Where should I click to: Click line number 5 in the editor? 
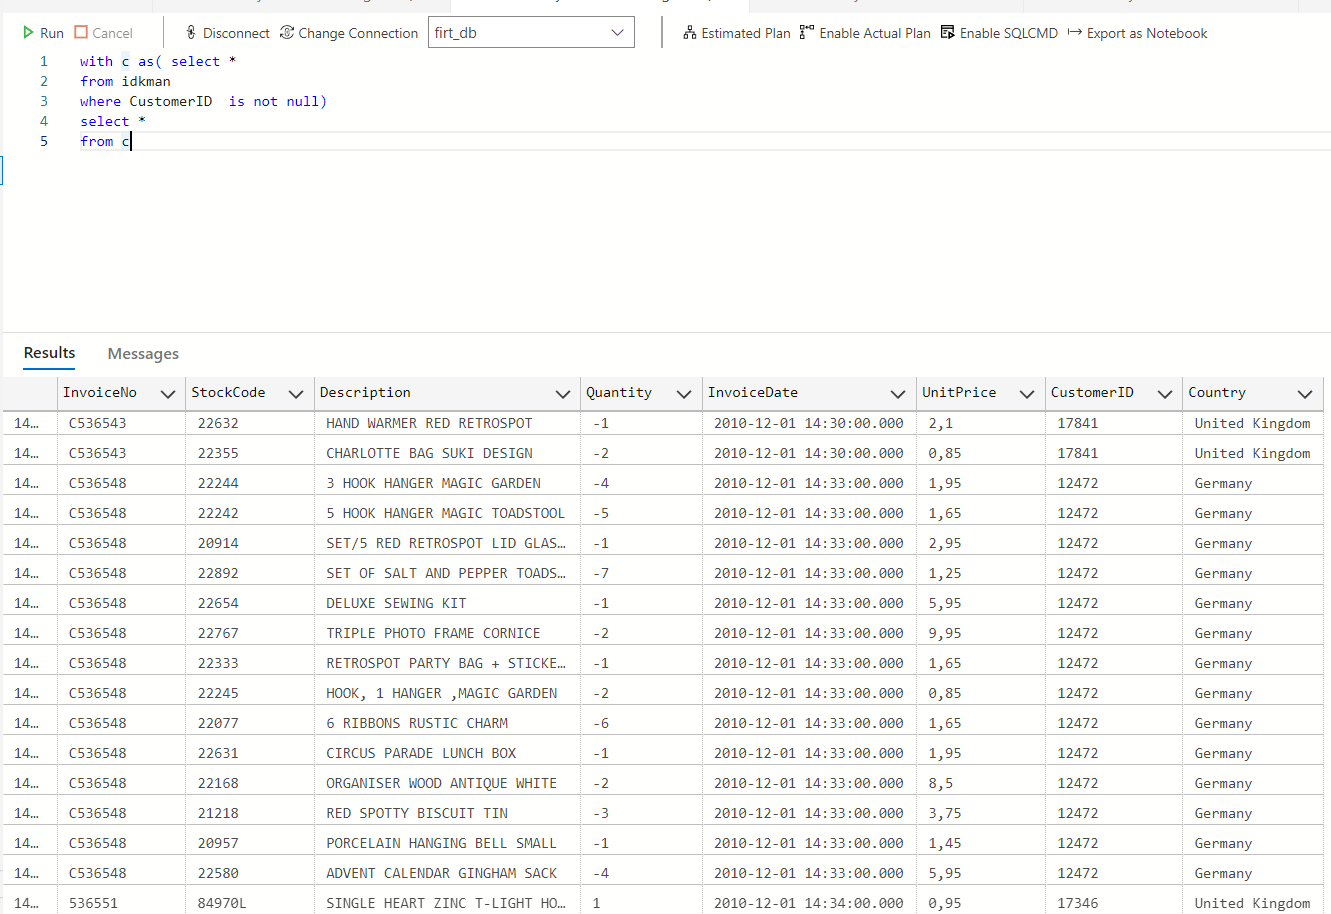[43, 141]
